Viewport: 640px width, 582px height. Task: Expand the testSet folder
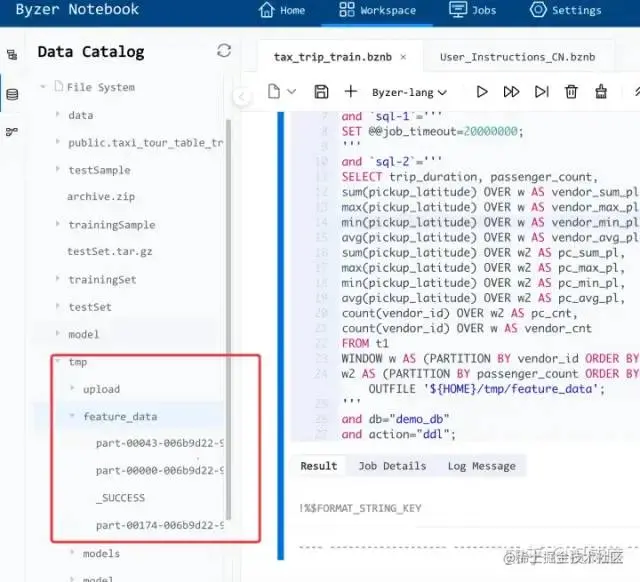[58, 306]
